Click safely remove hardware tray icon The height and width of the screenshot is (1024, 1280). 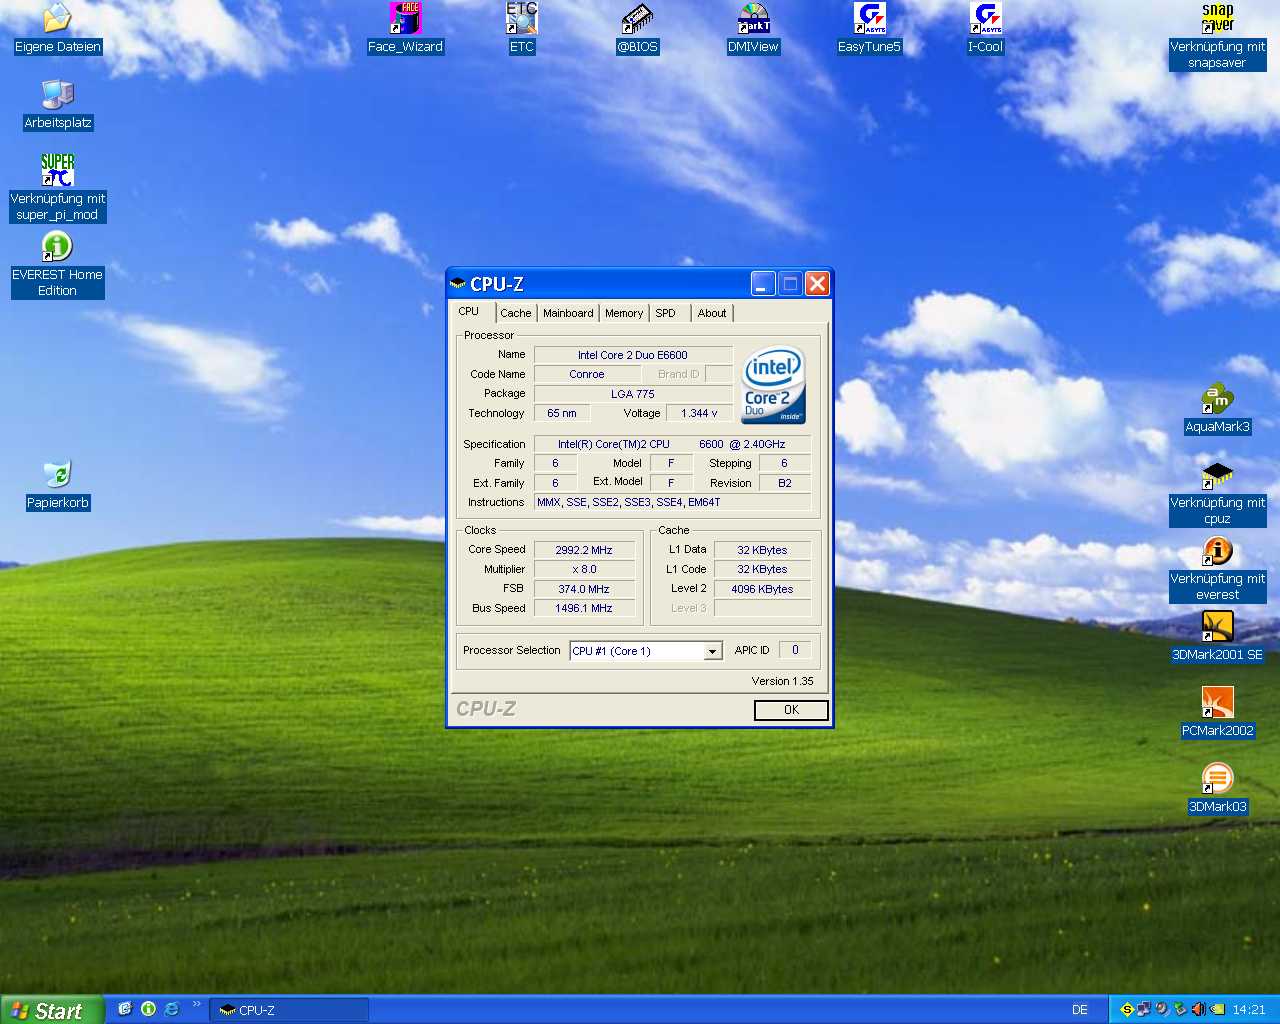point(1180,1009)
